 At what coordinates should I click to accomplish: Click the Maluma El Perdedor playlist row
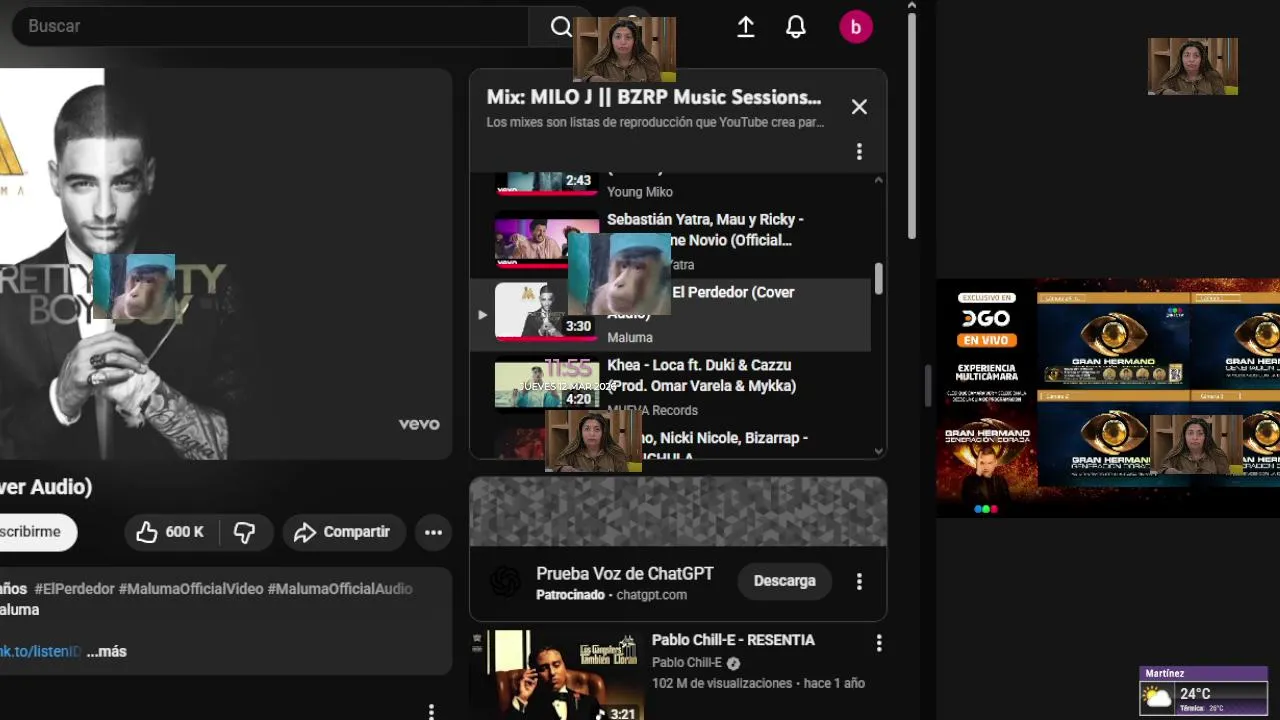[670, 315]
